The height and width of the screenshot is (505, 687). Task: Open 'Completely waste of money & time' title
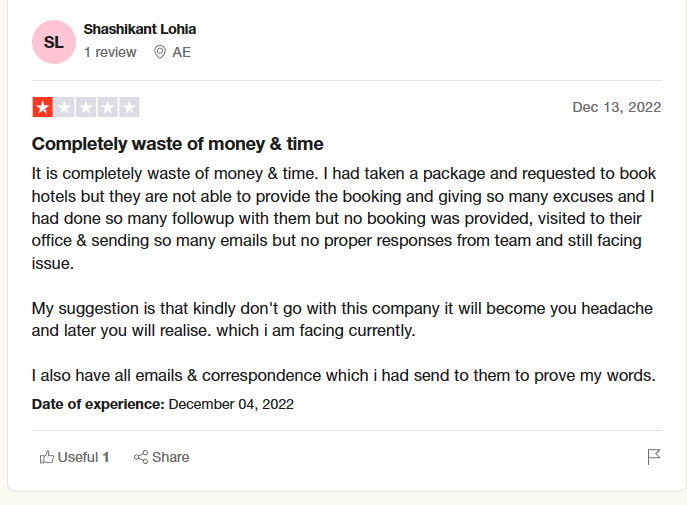coord(178,143)
